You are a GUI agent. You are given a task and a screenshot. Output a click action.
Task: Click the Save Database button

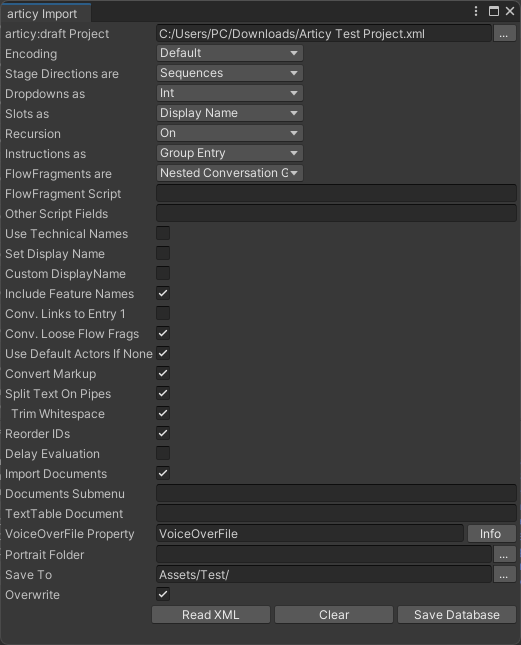tap(456, 615)
